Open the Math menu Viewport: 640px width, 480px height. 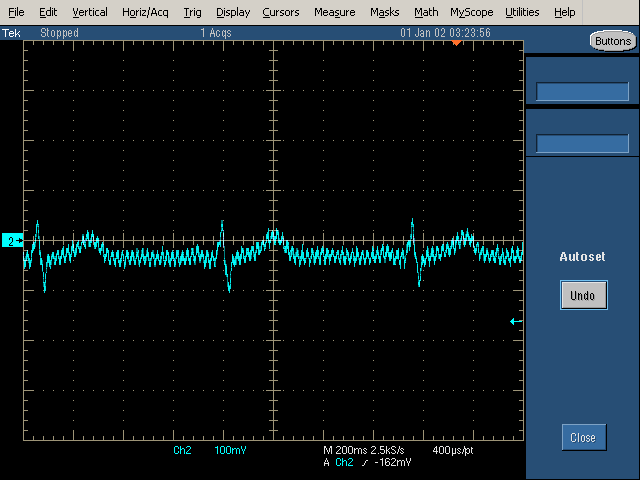[426, 12]
